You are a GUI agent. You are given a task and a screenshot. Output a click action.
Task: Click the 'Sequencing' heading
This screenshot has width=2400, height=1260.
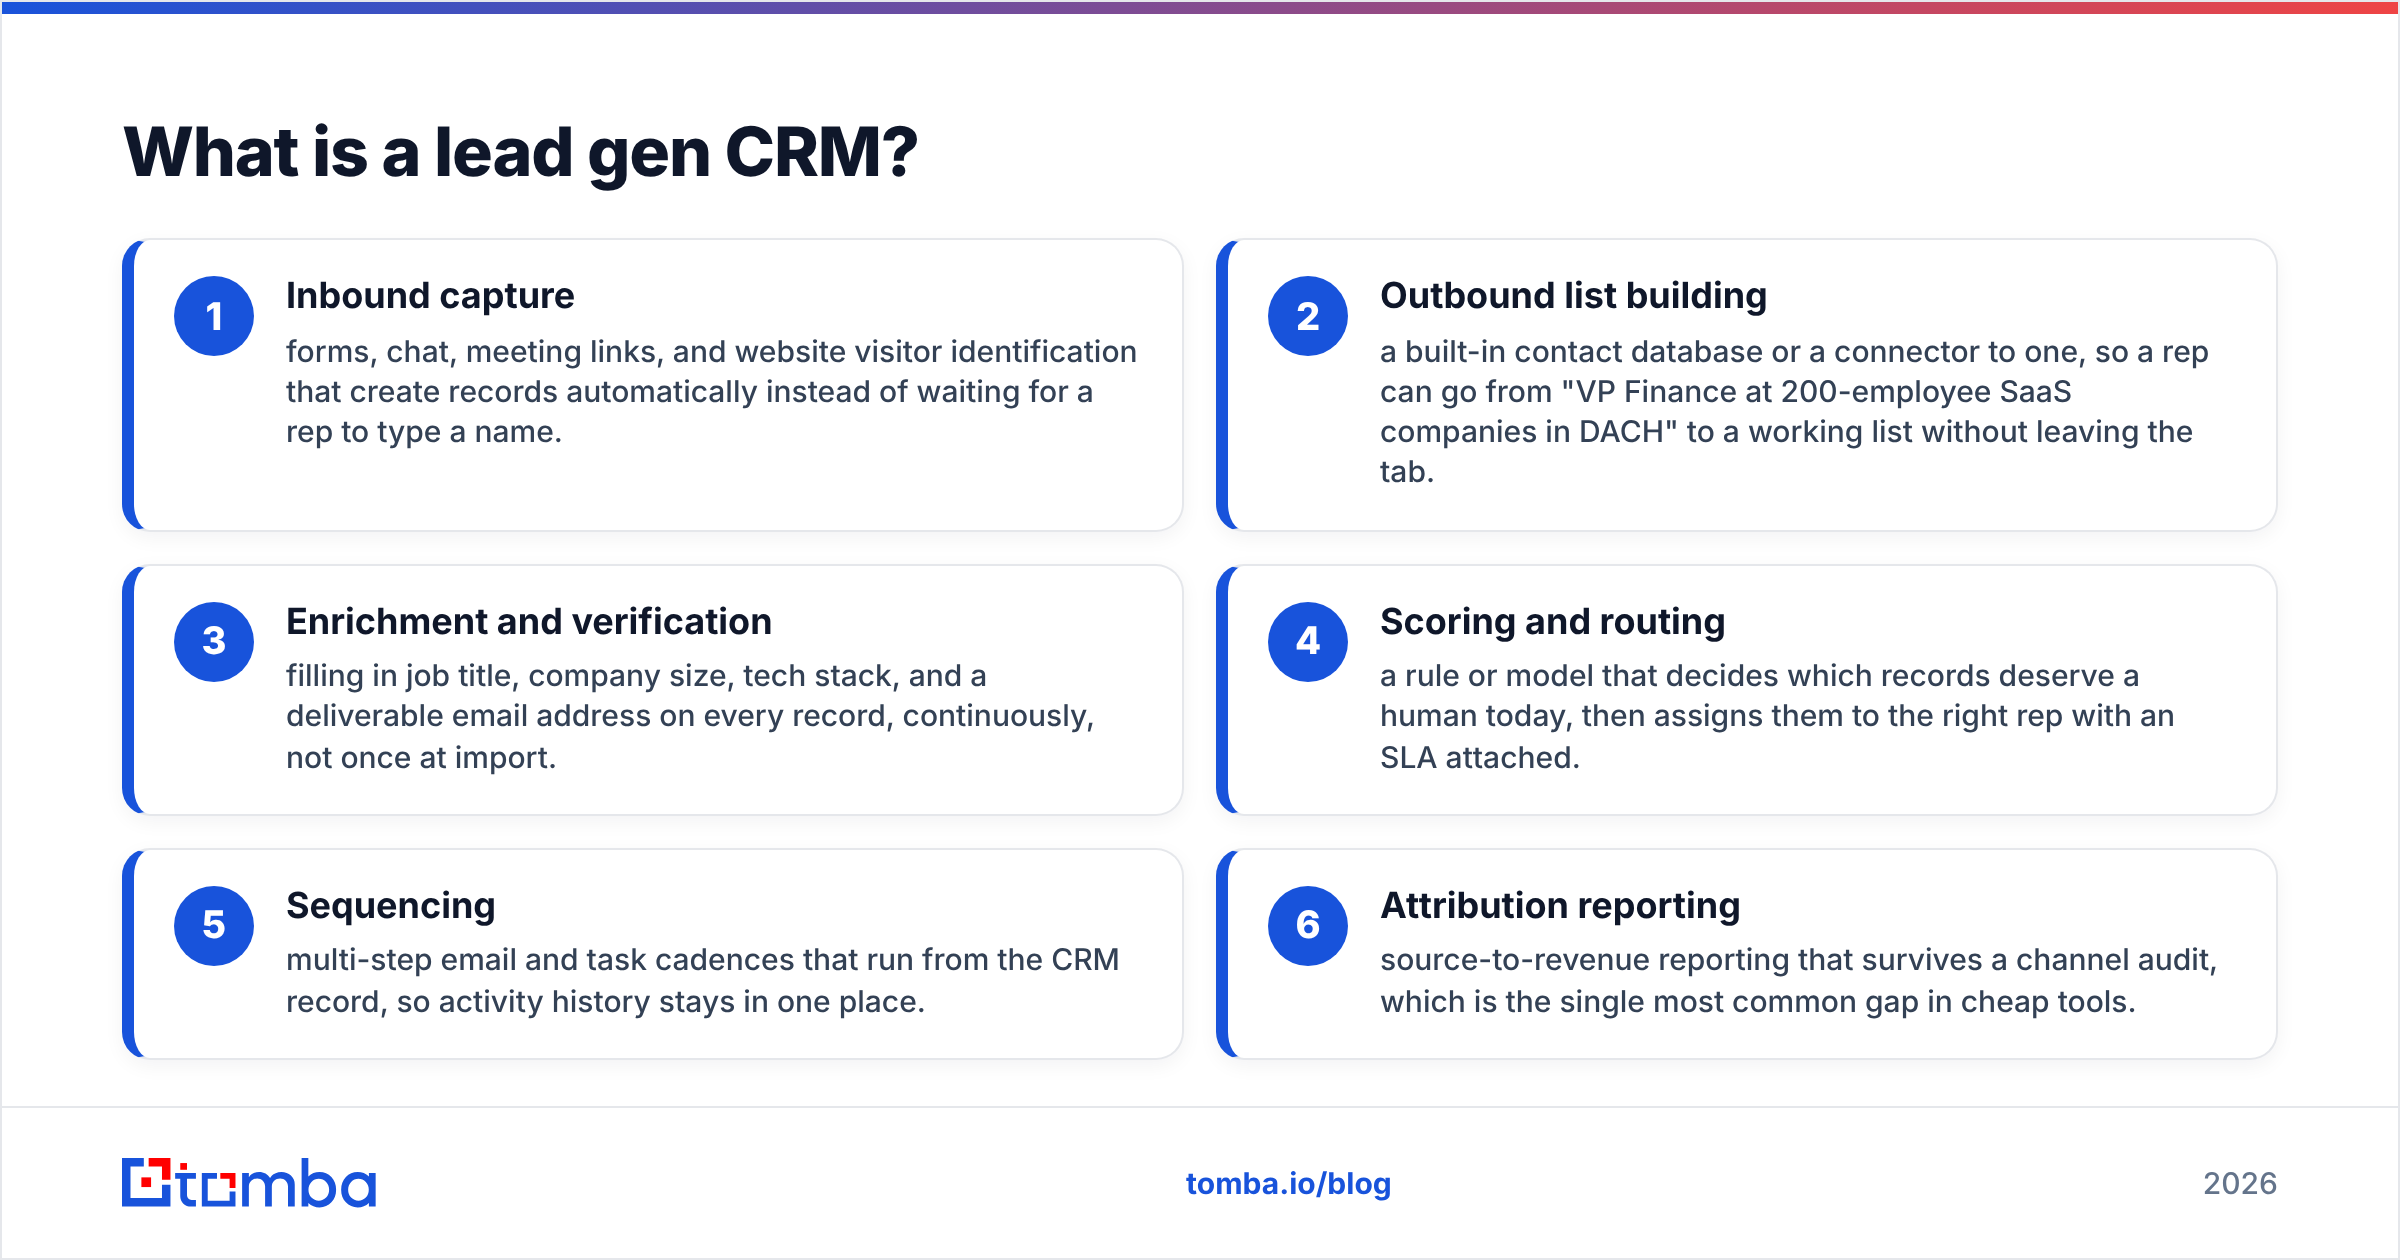point(391,906)
